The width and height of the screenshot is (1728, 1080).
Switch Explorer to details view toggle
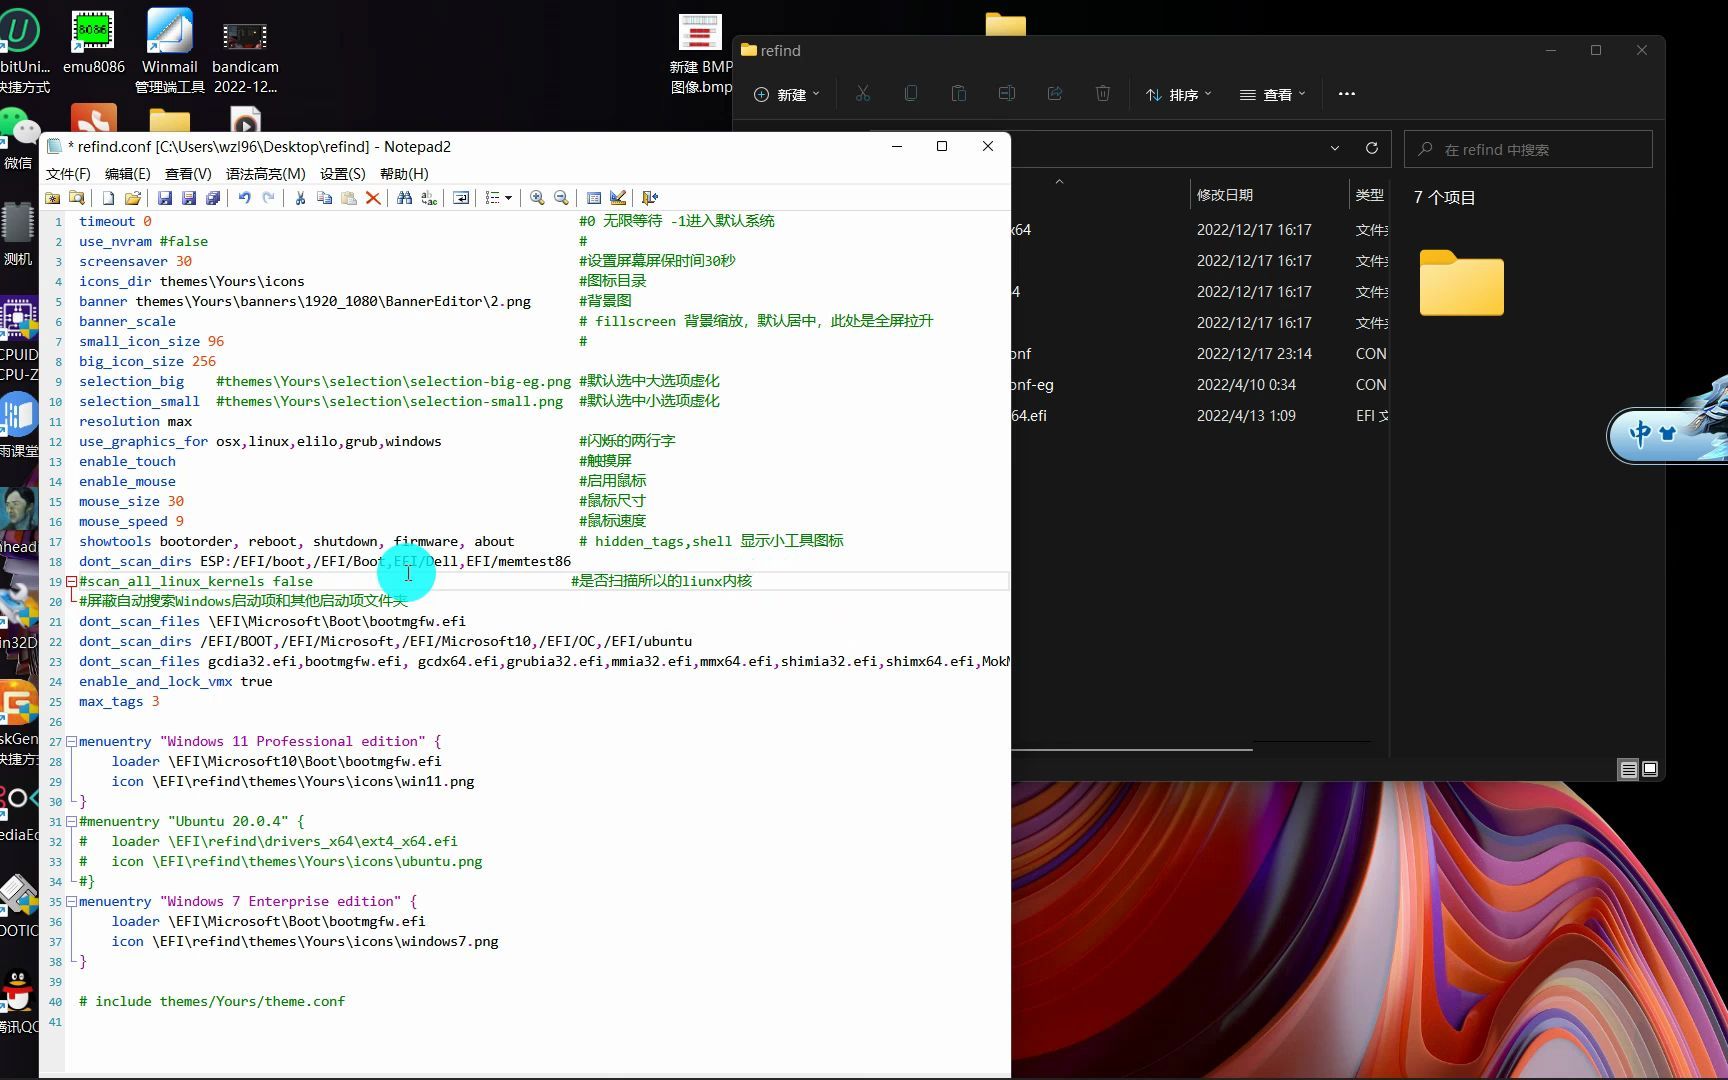(1629, 769)
